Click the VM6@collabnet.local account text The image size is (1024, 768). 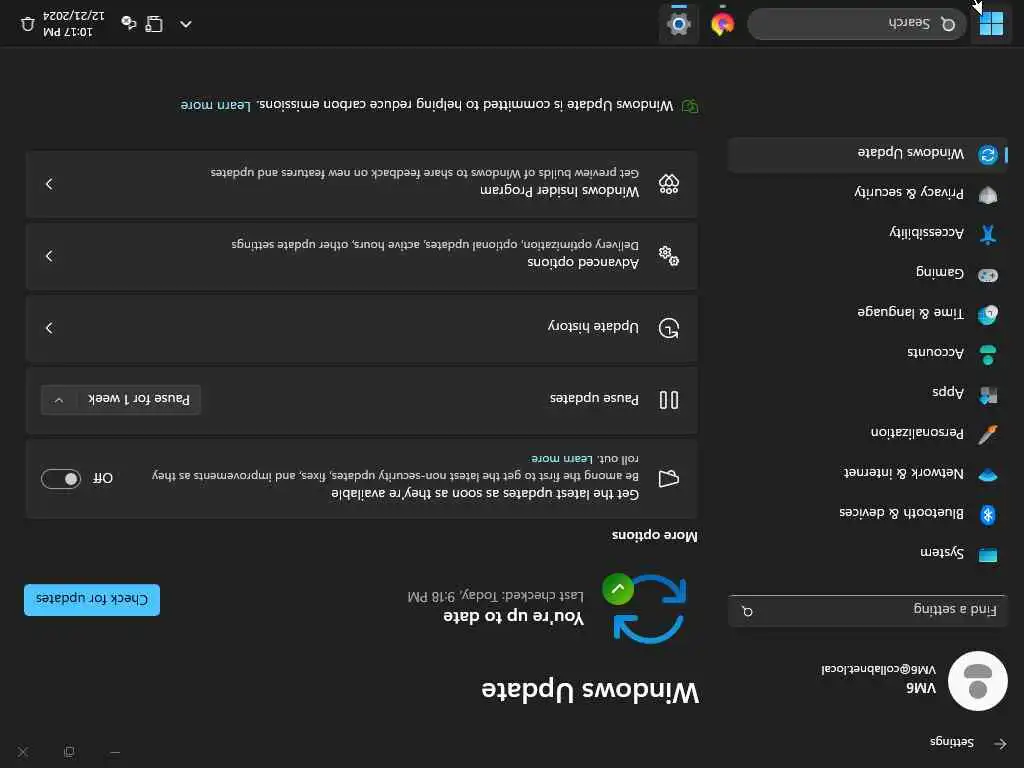[x=878, y=670]
